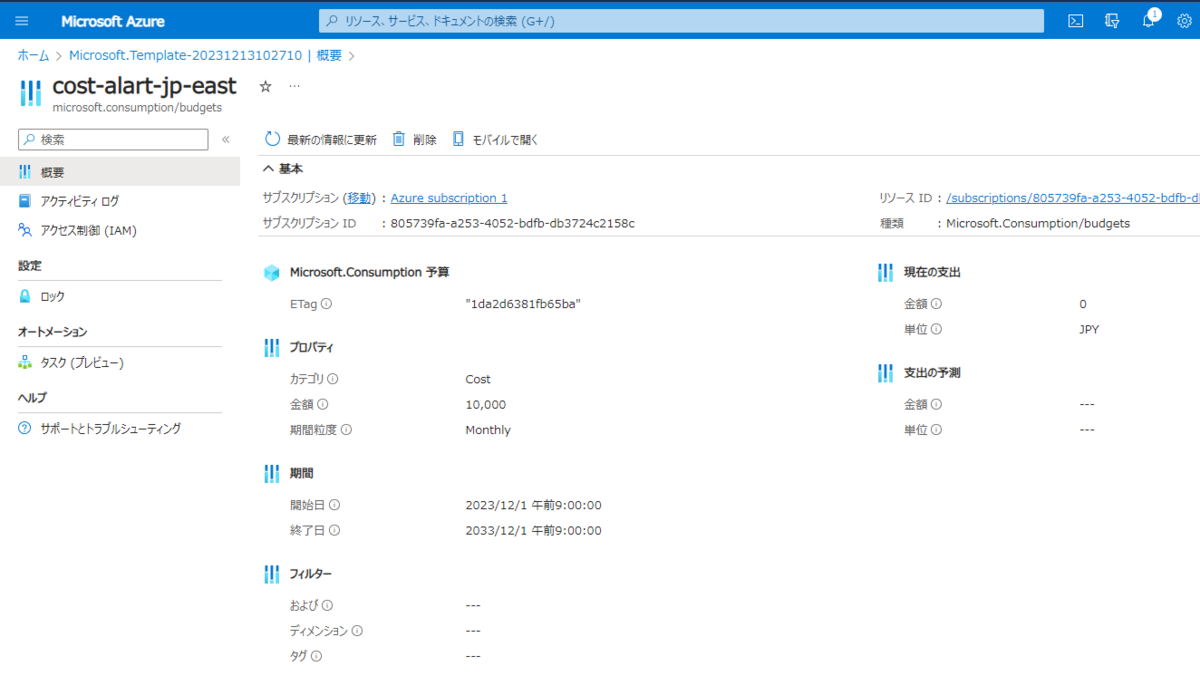Open Cloud Shell from the top bar
The image size is (1200, 695).
1076,21
